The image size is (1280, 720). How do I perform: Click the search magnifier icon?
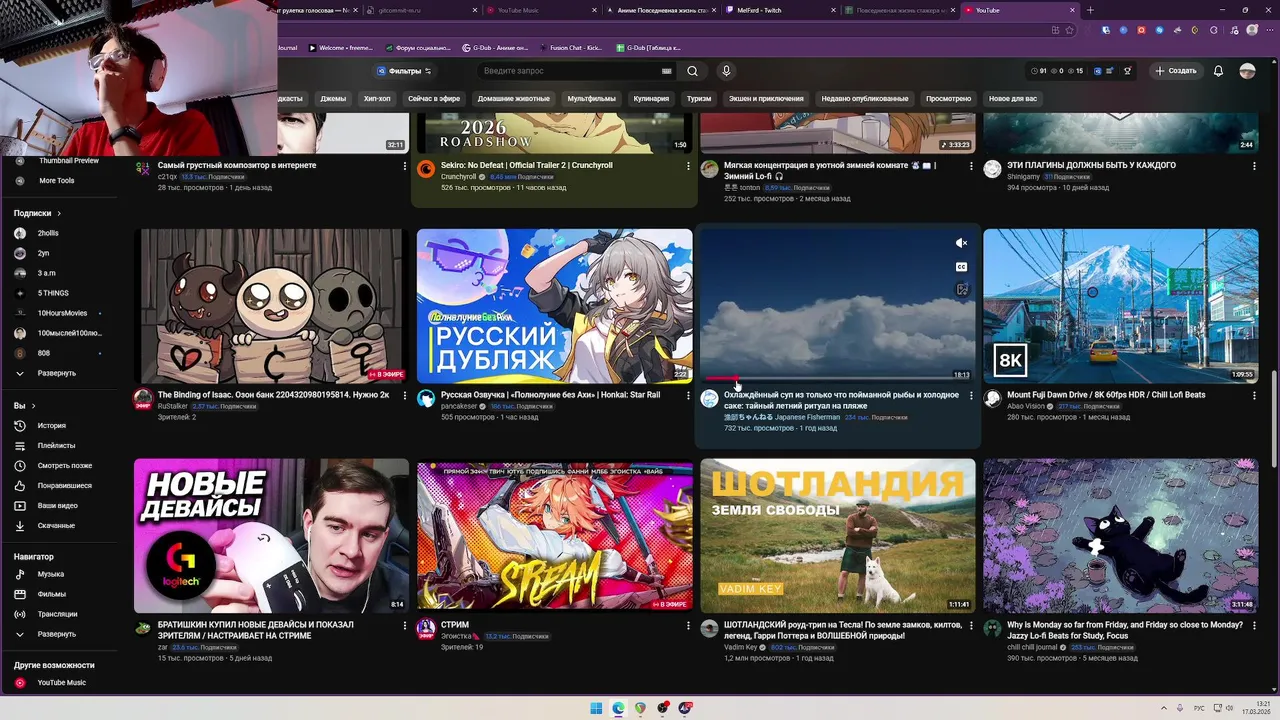692,71
